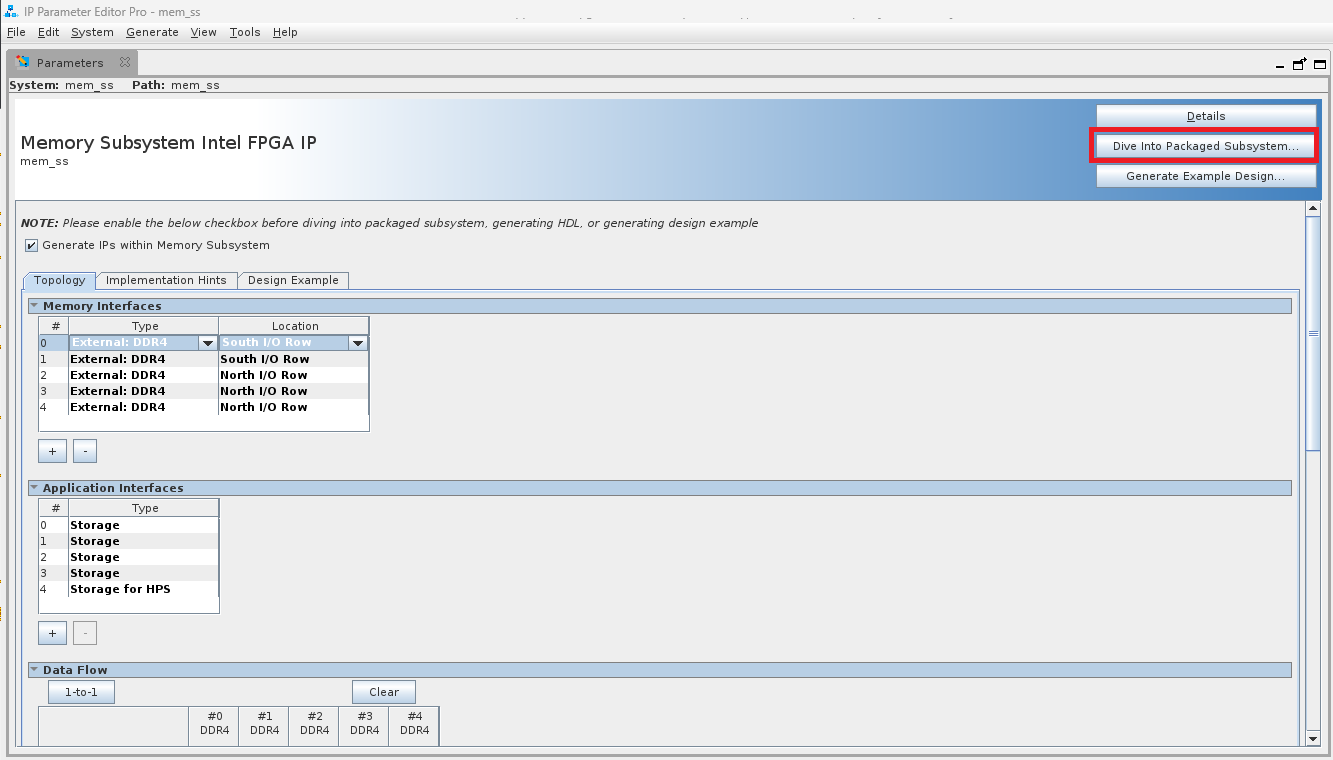Viewport: 1333px width, 760px height.
Task: Minimize the Parameters panel
Action: (x=1280, y=64)
